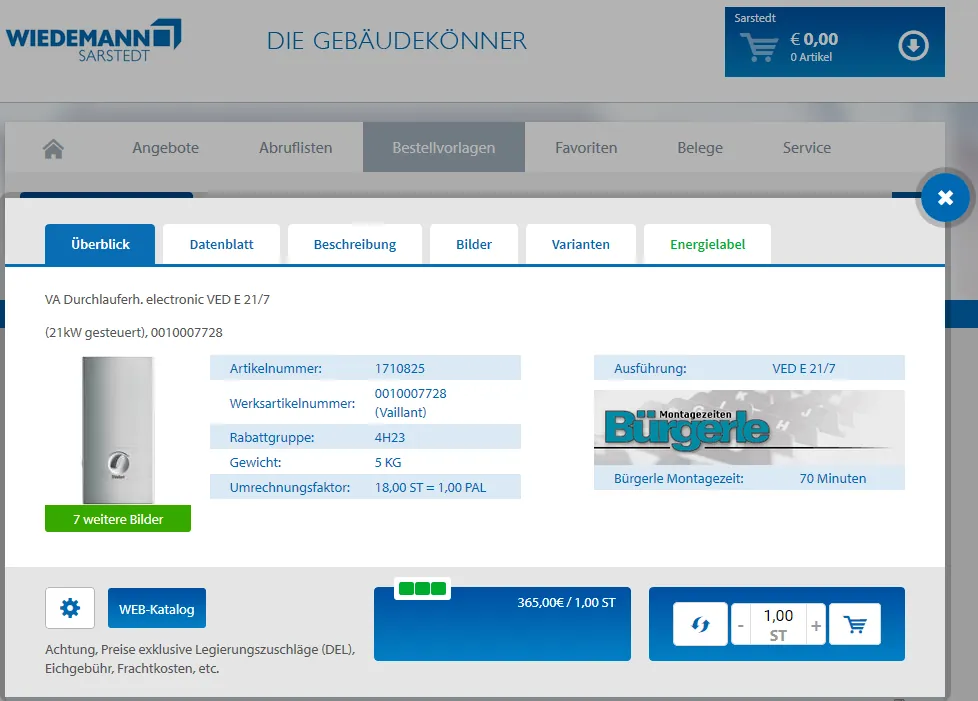Open the Beschreibung tab
Viewport: 978px width, 701px height.
(355, 244)
